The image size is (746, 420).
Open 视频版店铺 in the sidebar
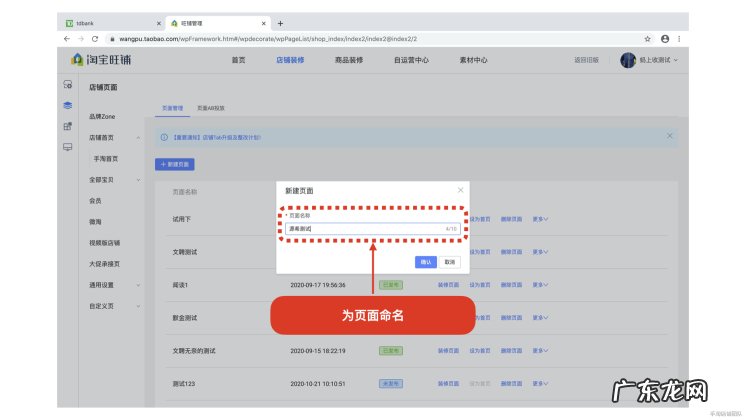(x=105, y=243)
